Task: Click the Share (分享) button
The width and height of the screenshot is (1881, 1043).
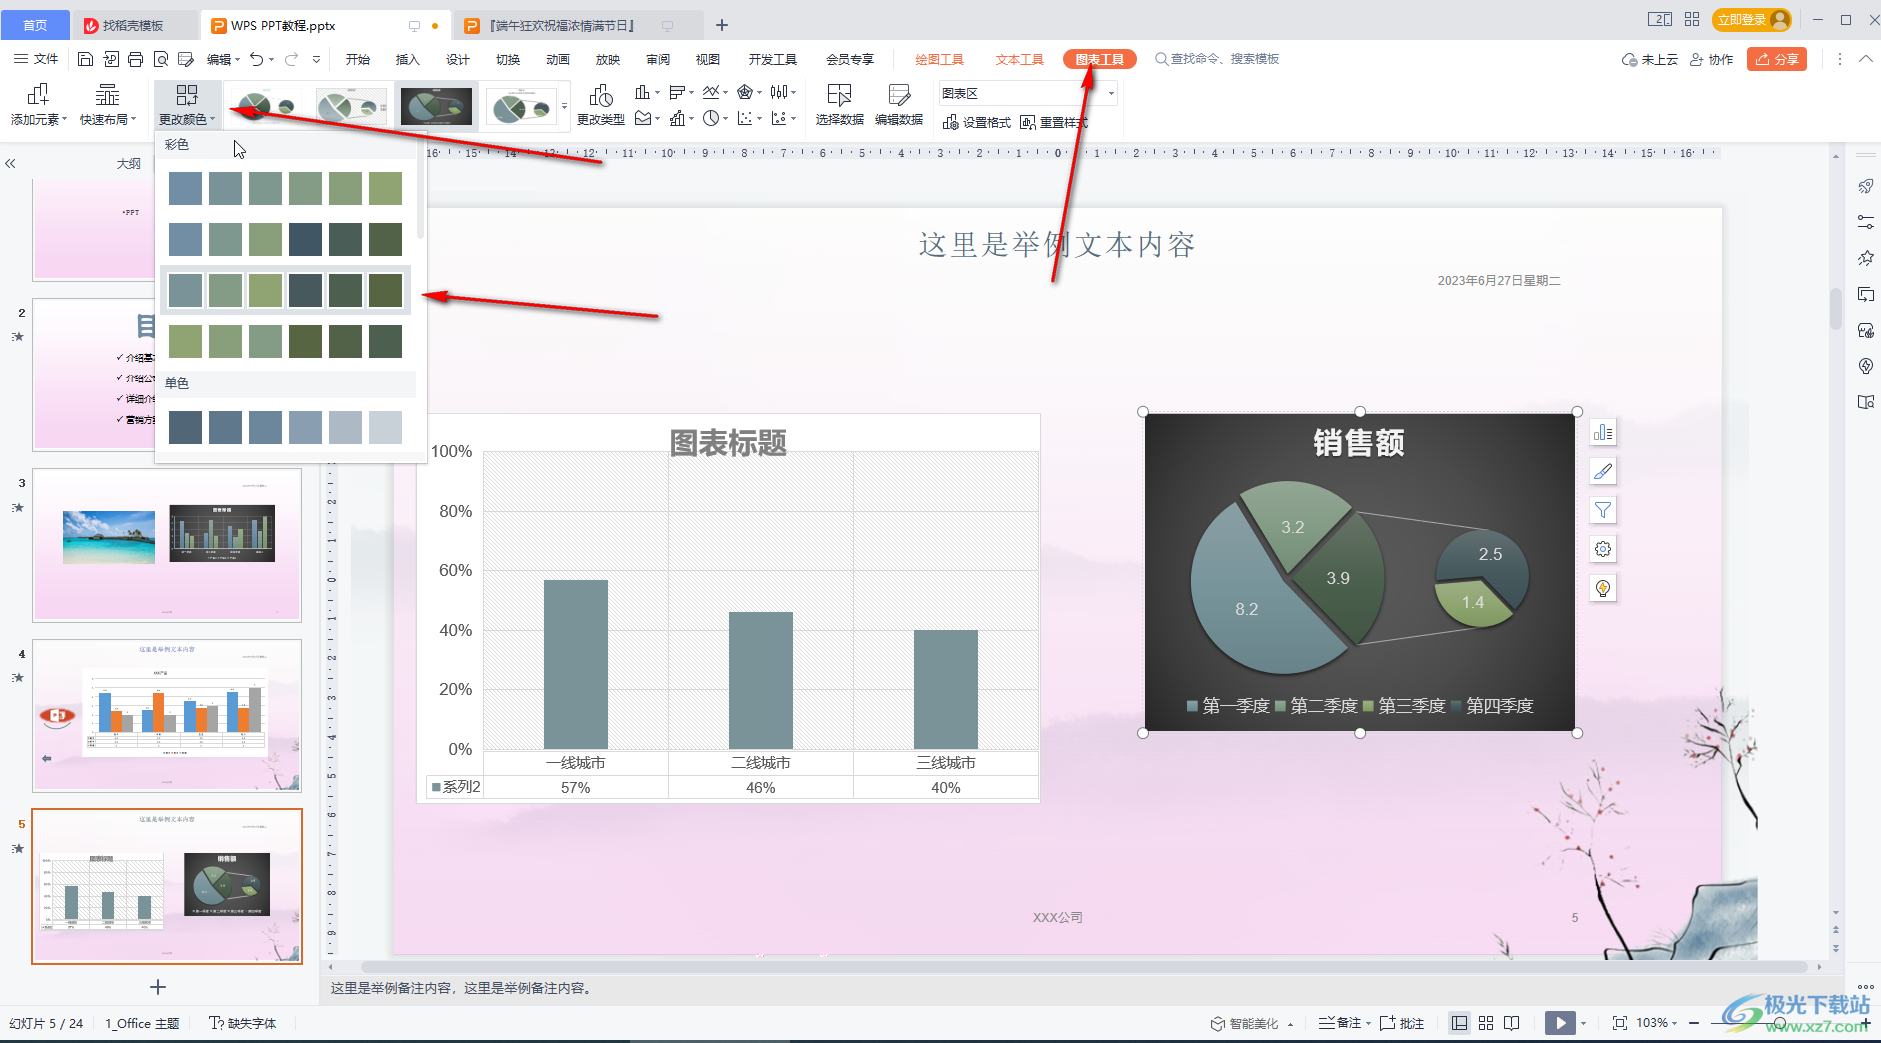Action: (1777, 59)
